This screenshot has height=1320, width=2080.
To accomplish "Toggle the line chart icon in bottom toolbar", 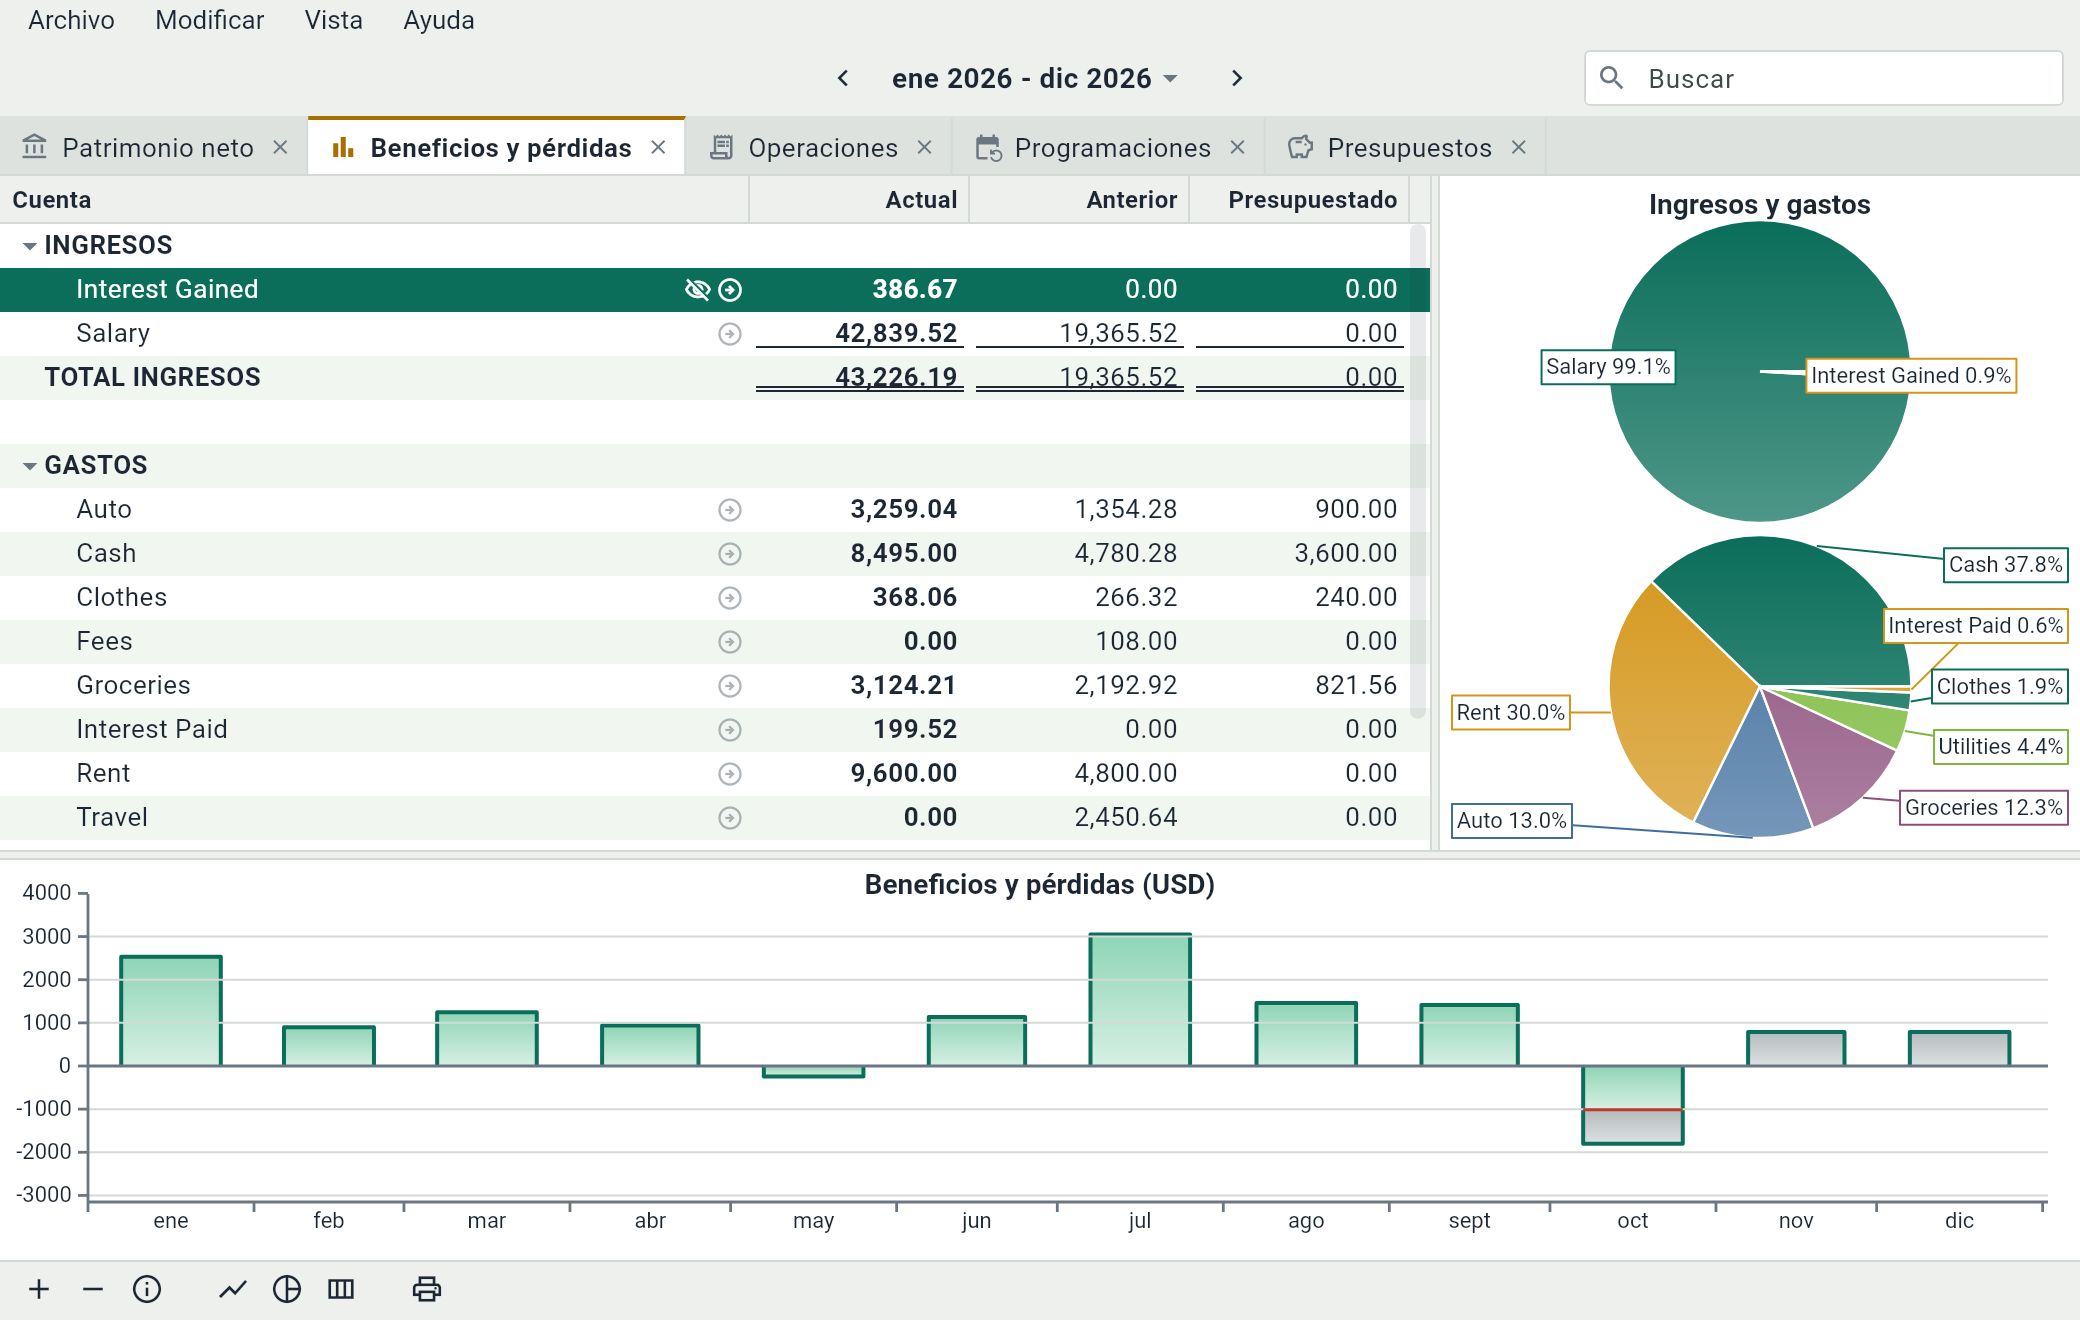I will (x=233, y=1289).
